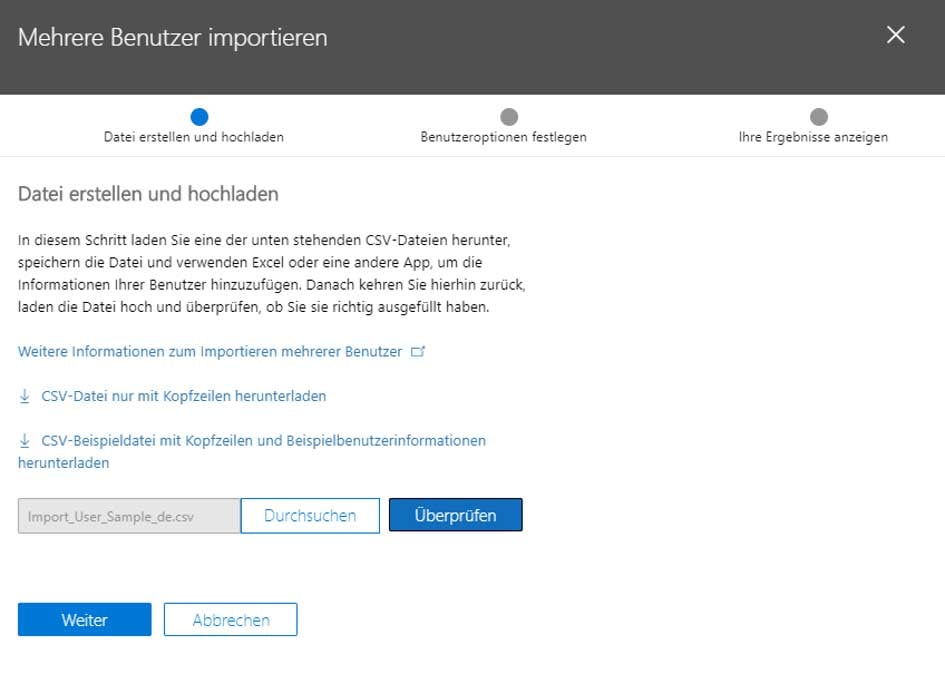Screen dimensions: 945x674
Task: Select the 'Datei erstellen und hochladen' step circle
Action: 199,116
